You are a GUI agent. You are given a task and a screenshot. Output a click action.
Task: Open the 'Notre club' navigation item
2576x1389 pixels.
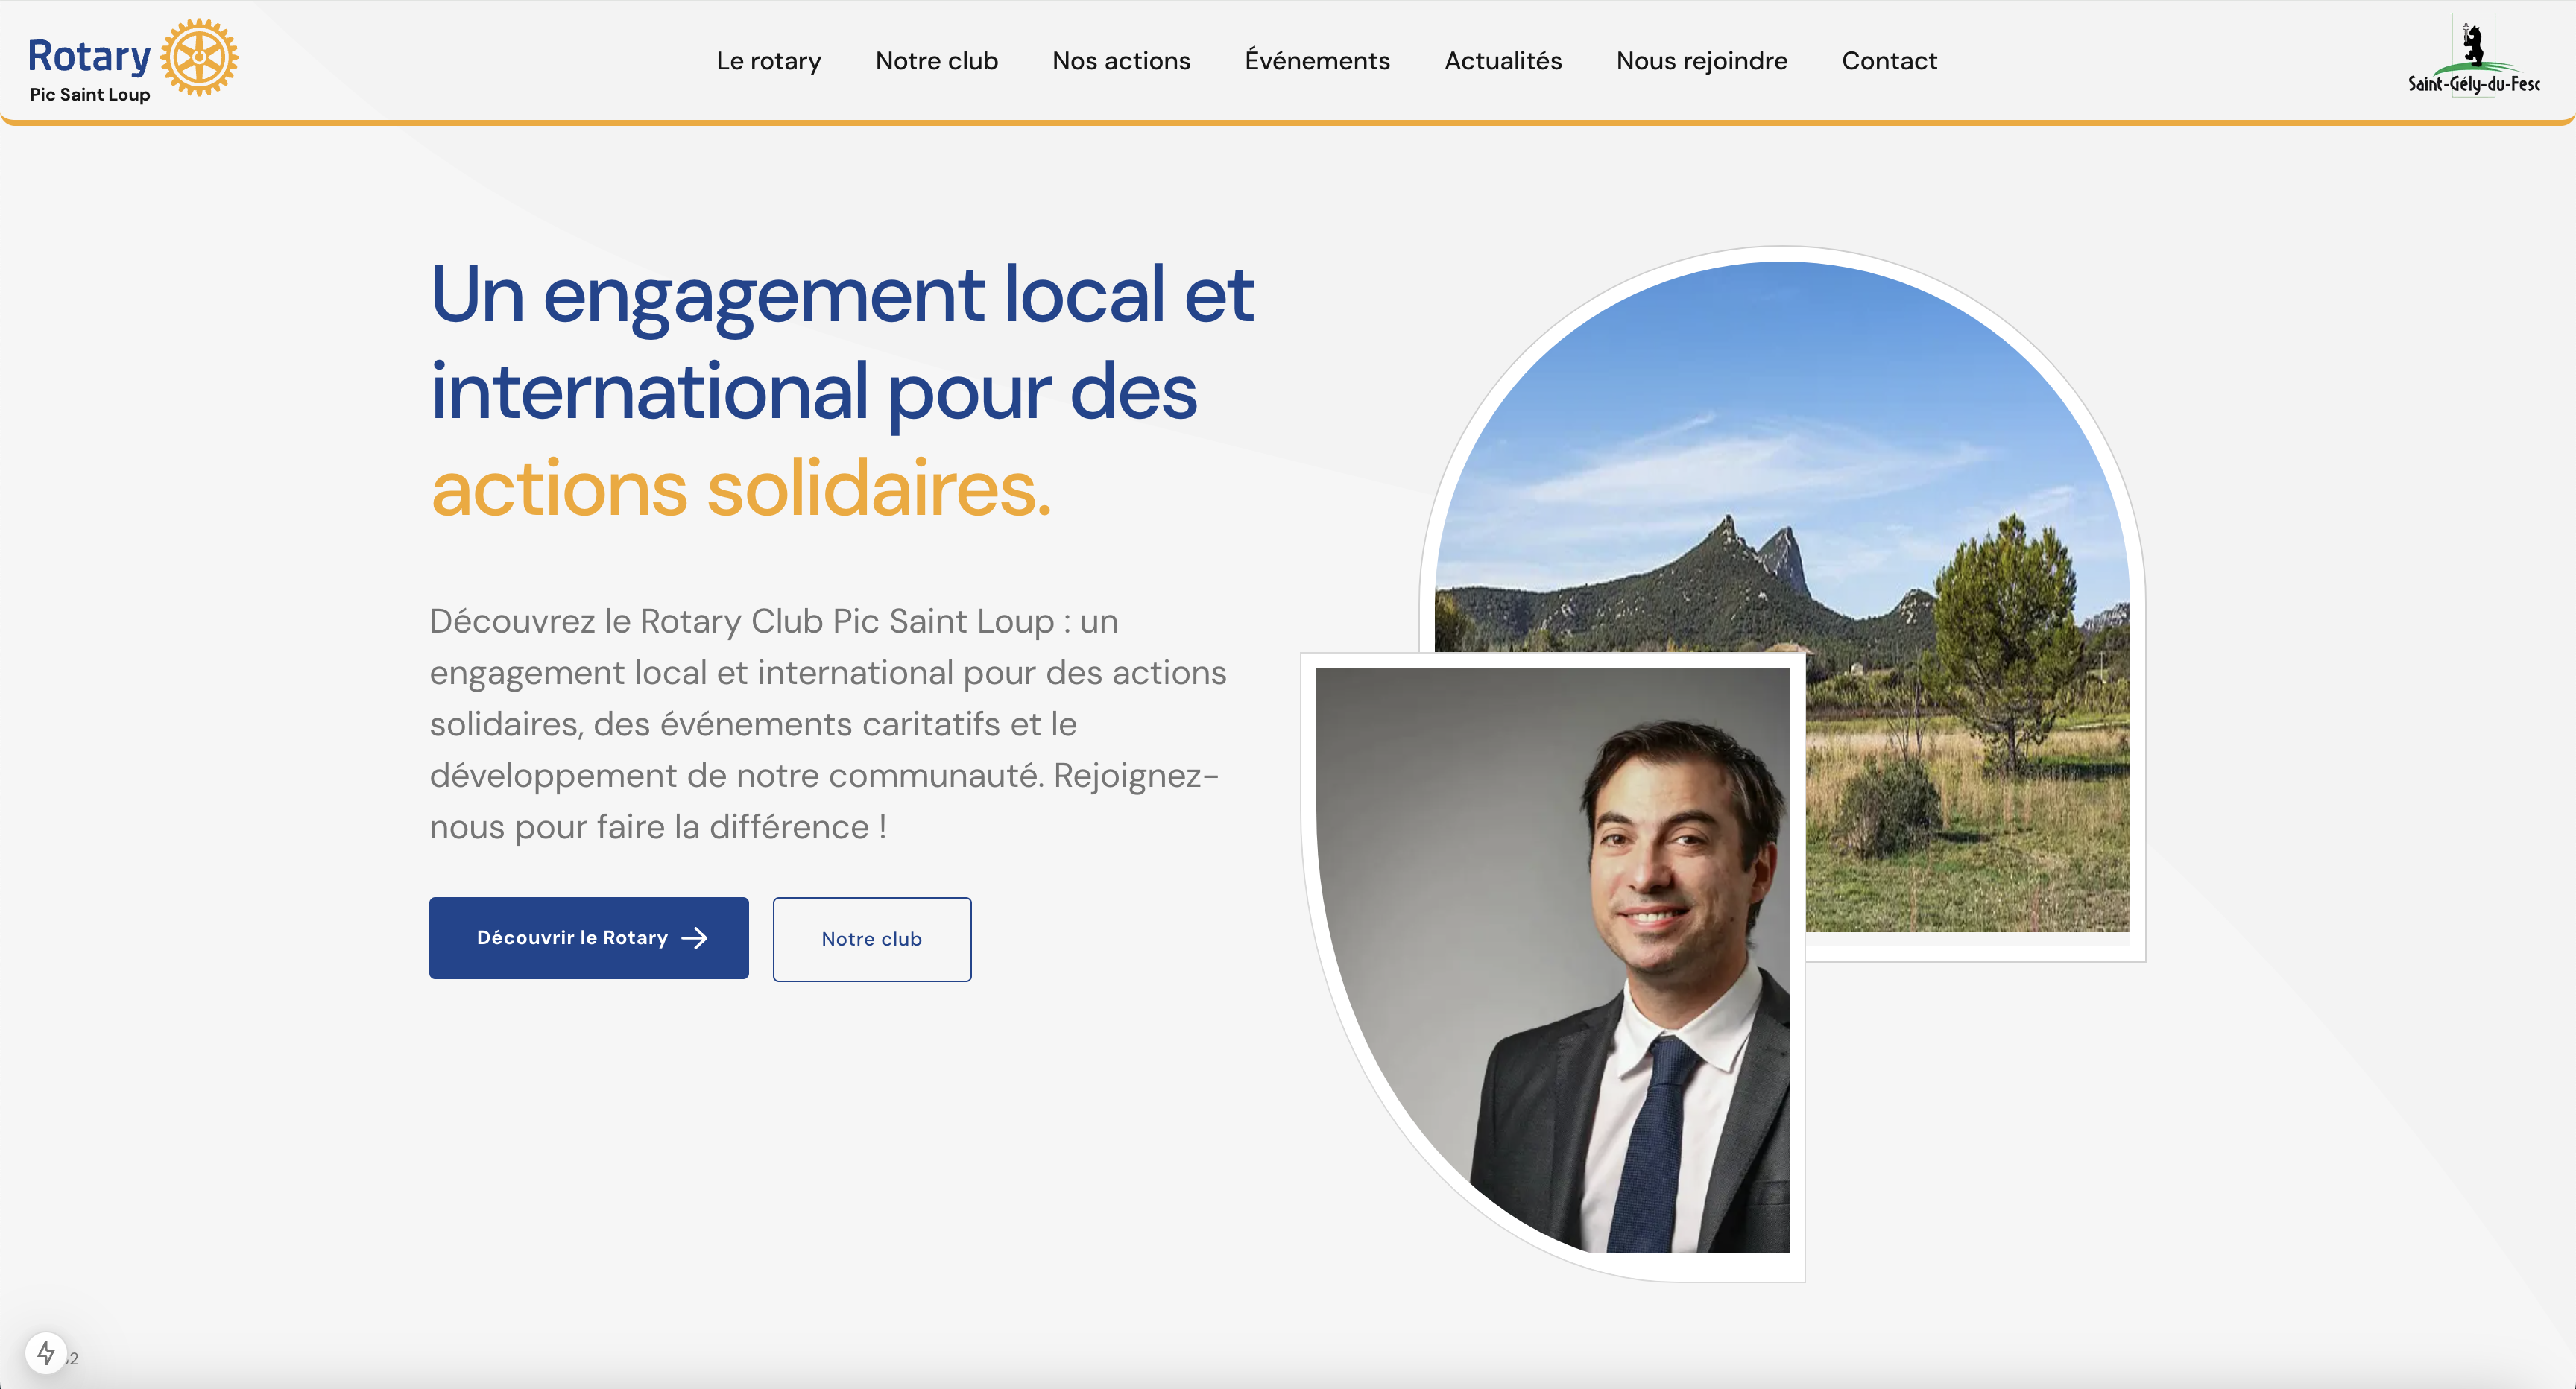(936, 61)
